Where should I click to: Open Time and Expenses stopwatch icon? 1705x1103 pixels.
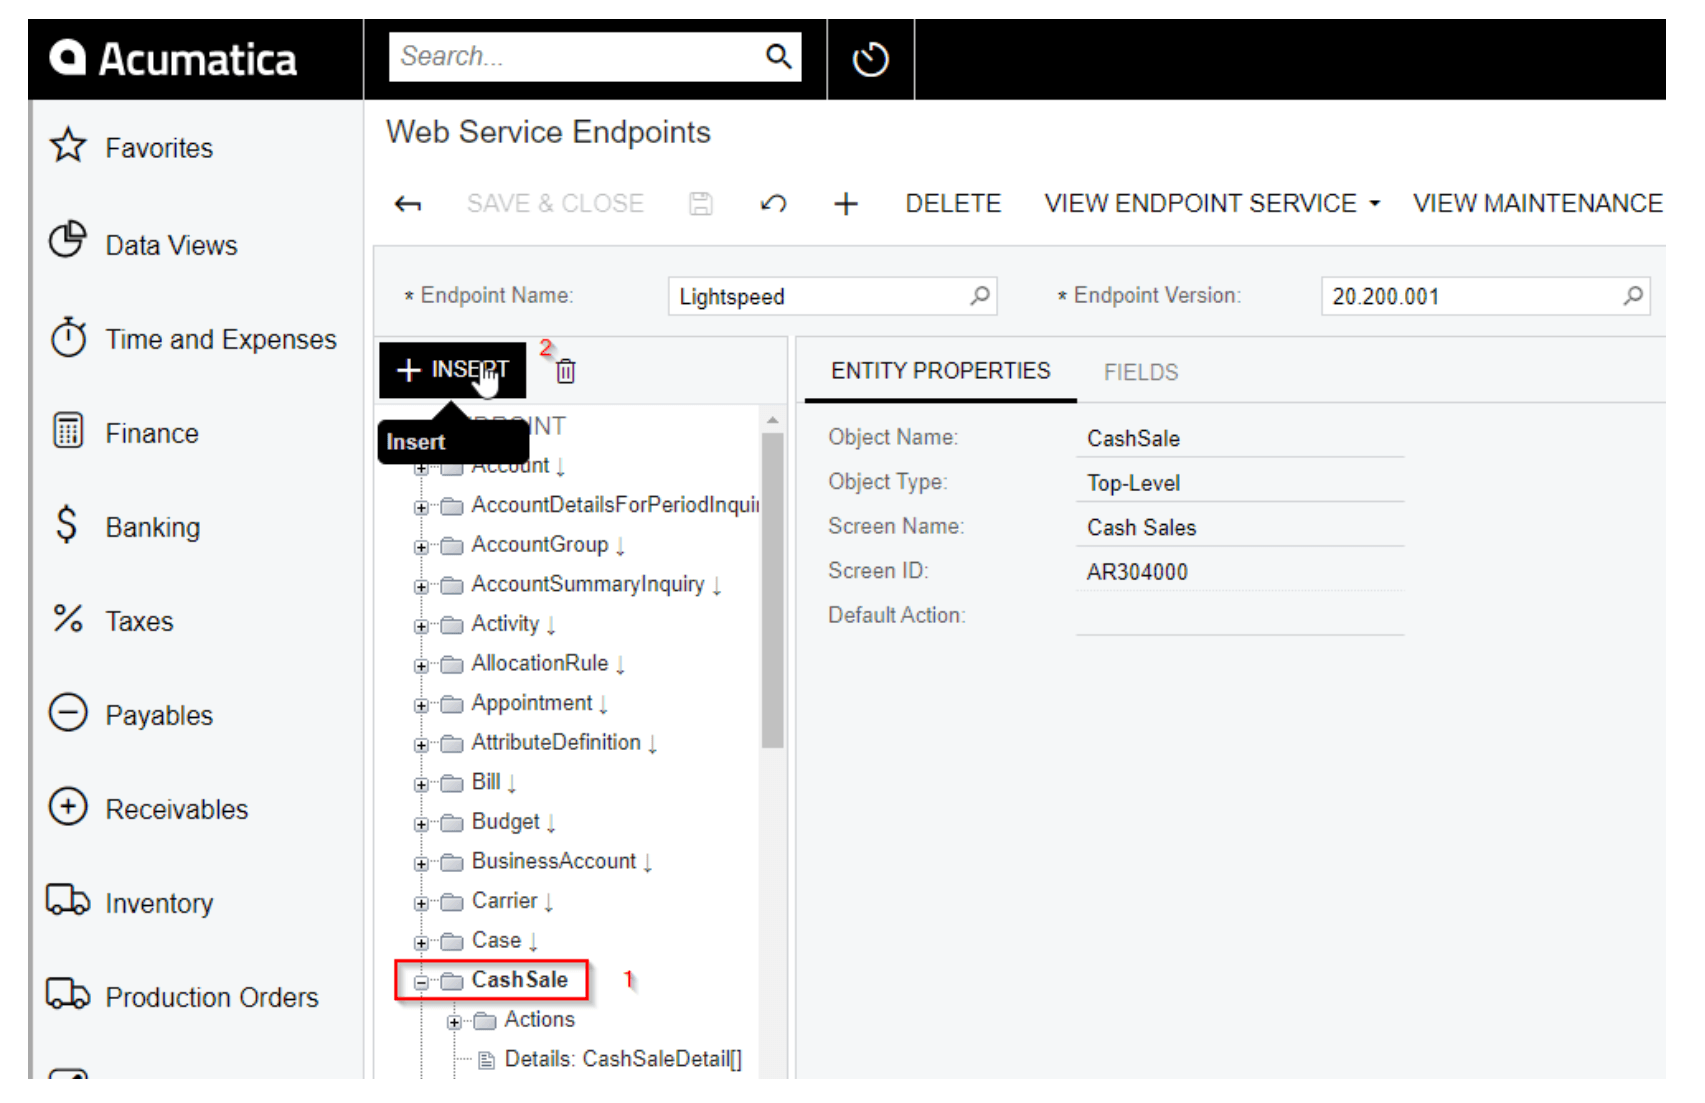pos(68,336)
